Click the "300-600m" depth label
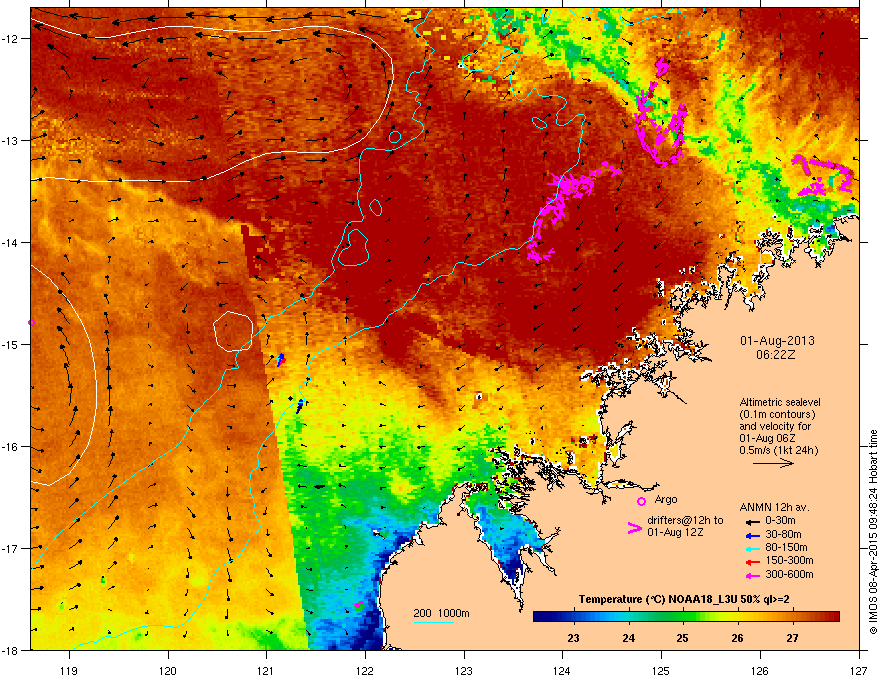This screenshot has width=880, height=680. tap(789, 575)
